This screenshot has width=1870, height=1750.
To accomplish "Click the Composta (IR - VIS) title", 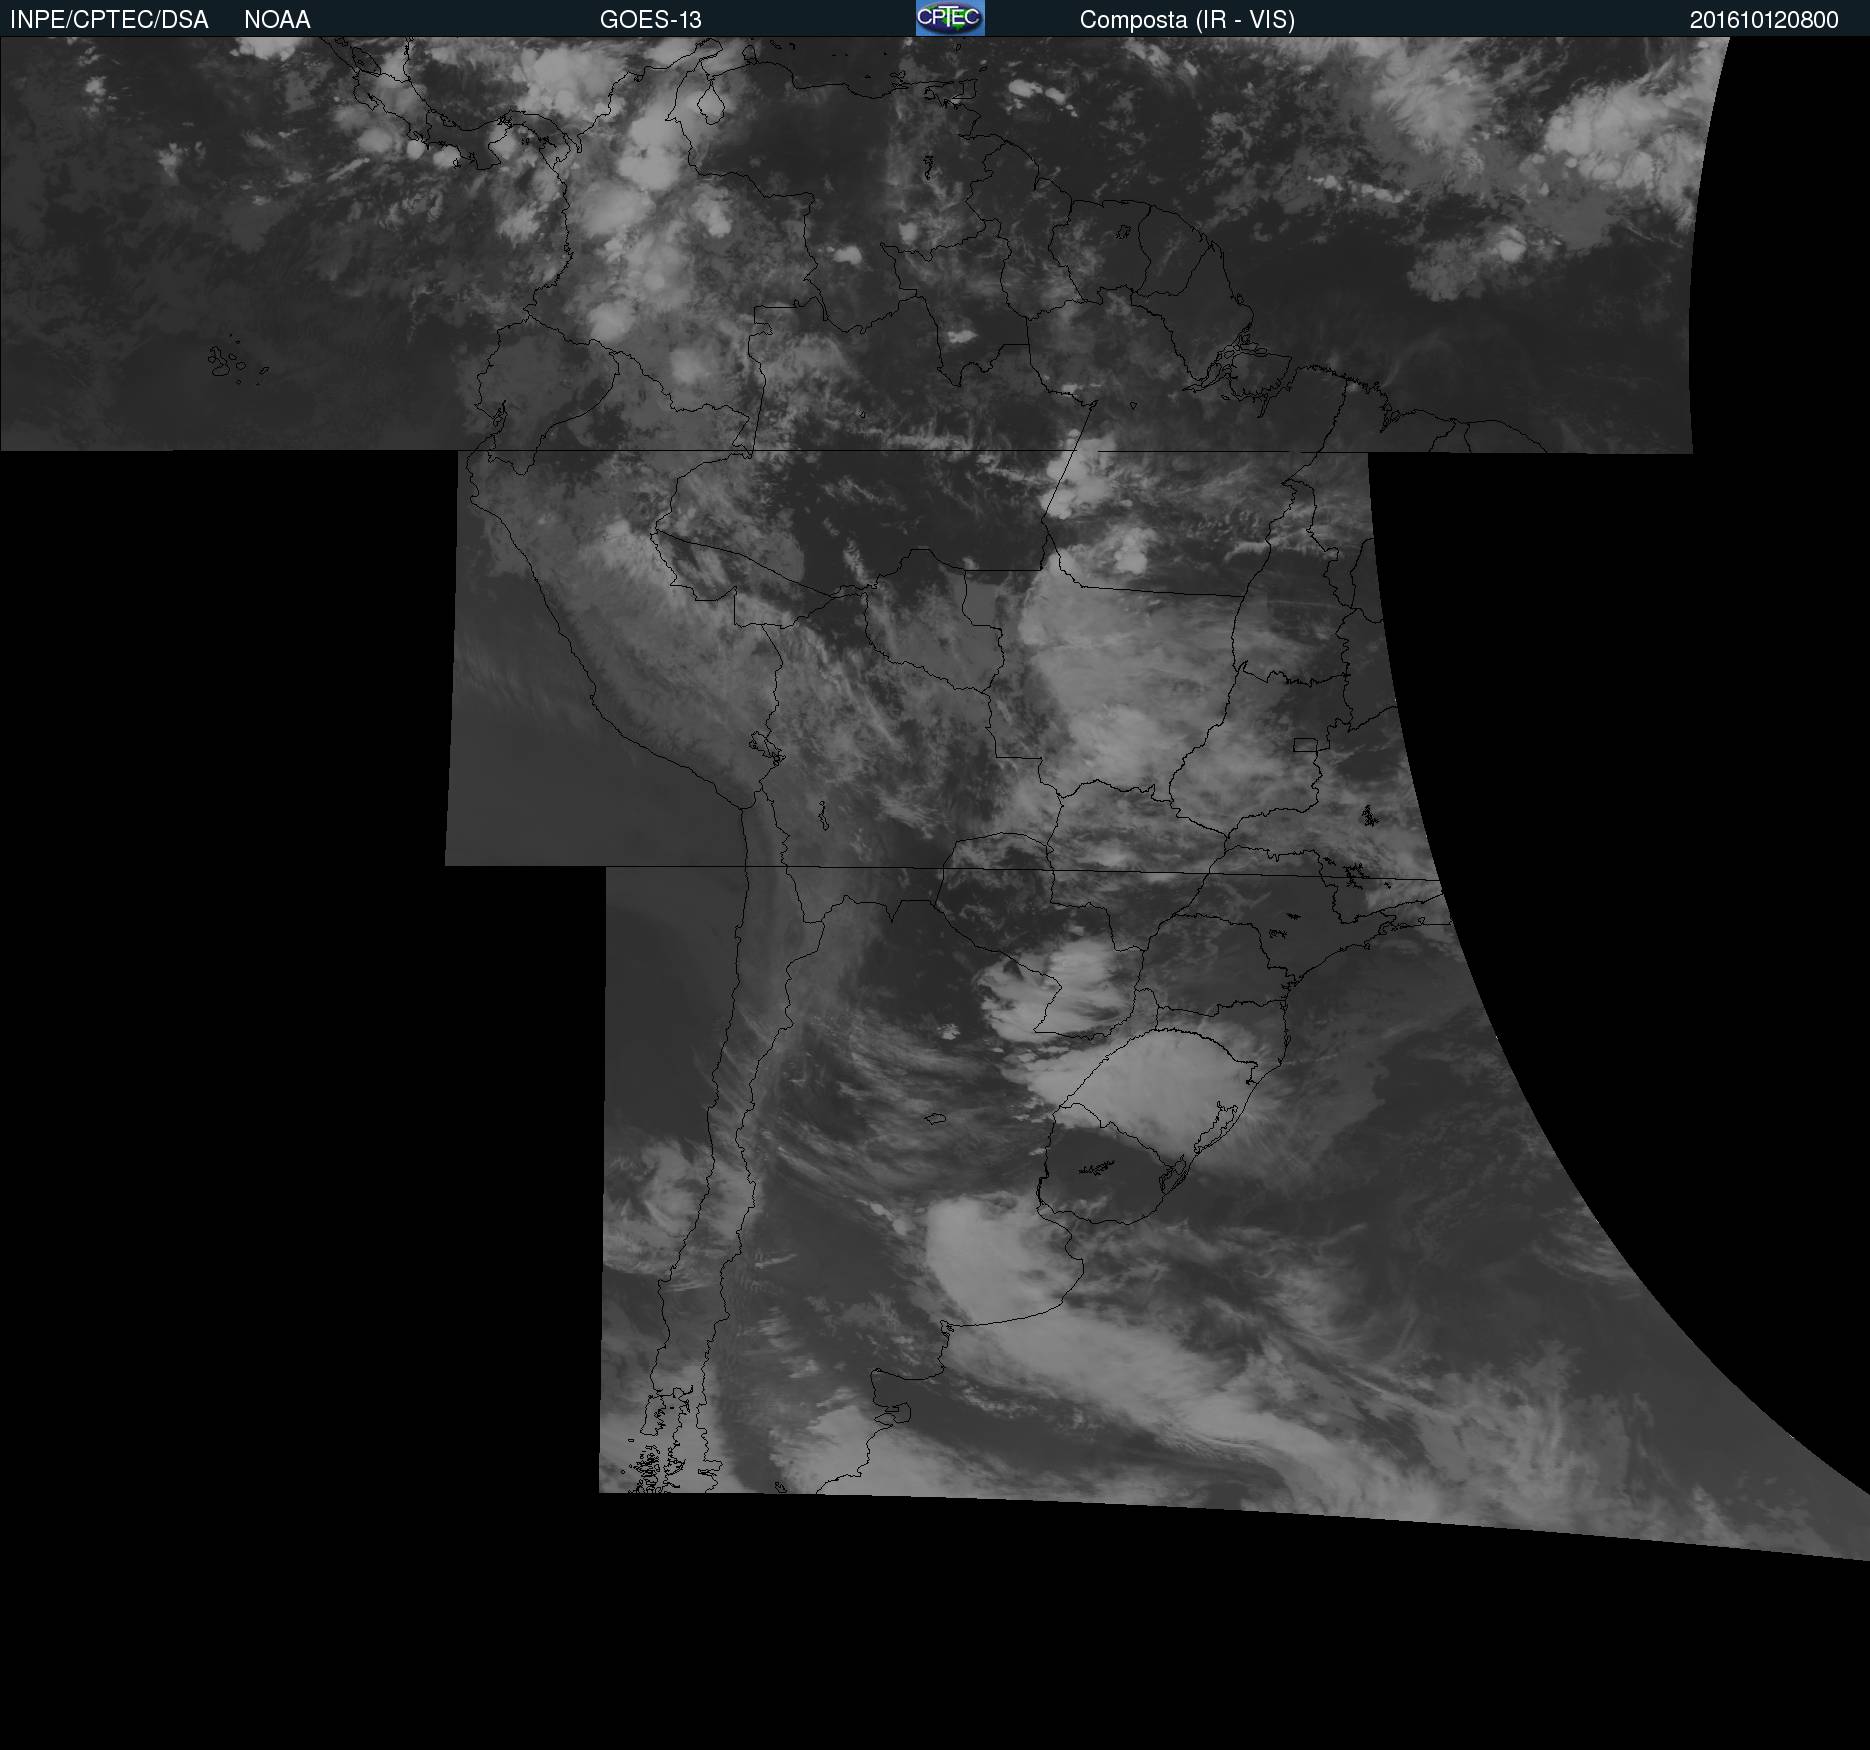I will pyautogui.click(x=1187, y=20).
